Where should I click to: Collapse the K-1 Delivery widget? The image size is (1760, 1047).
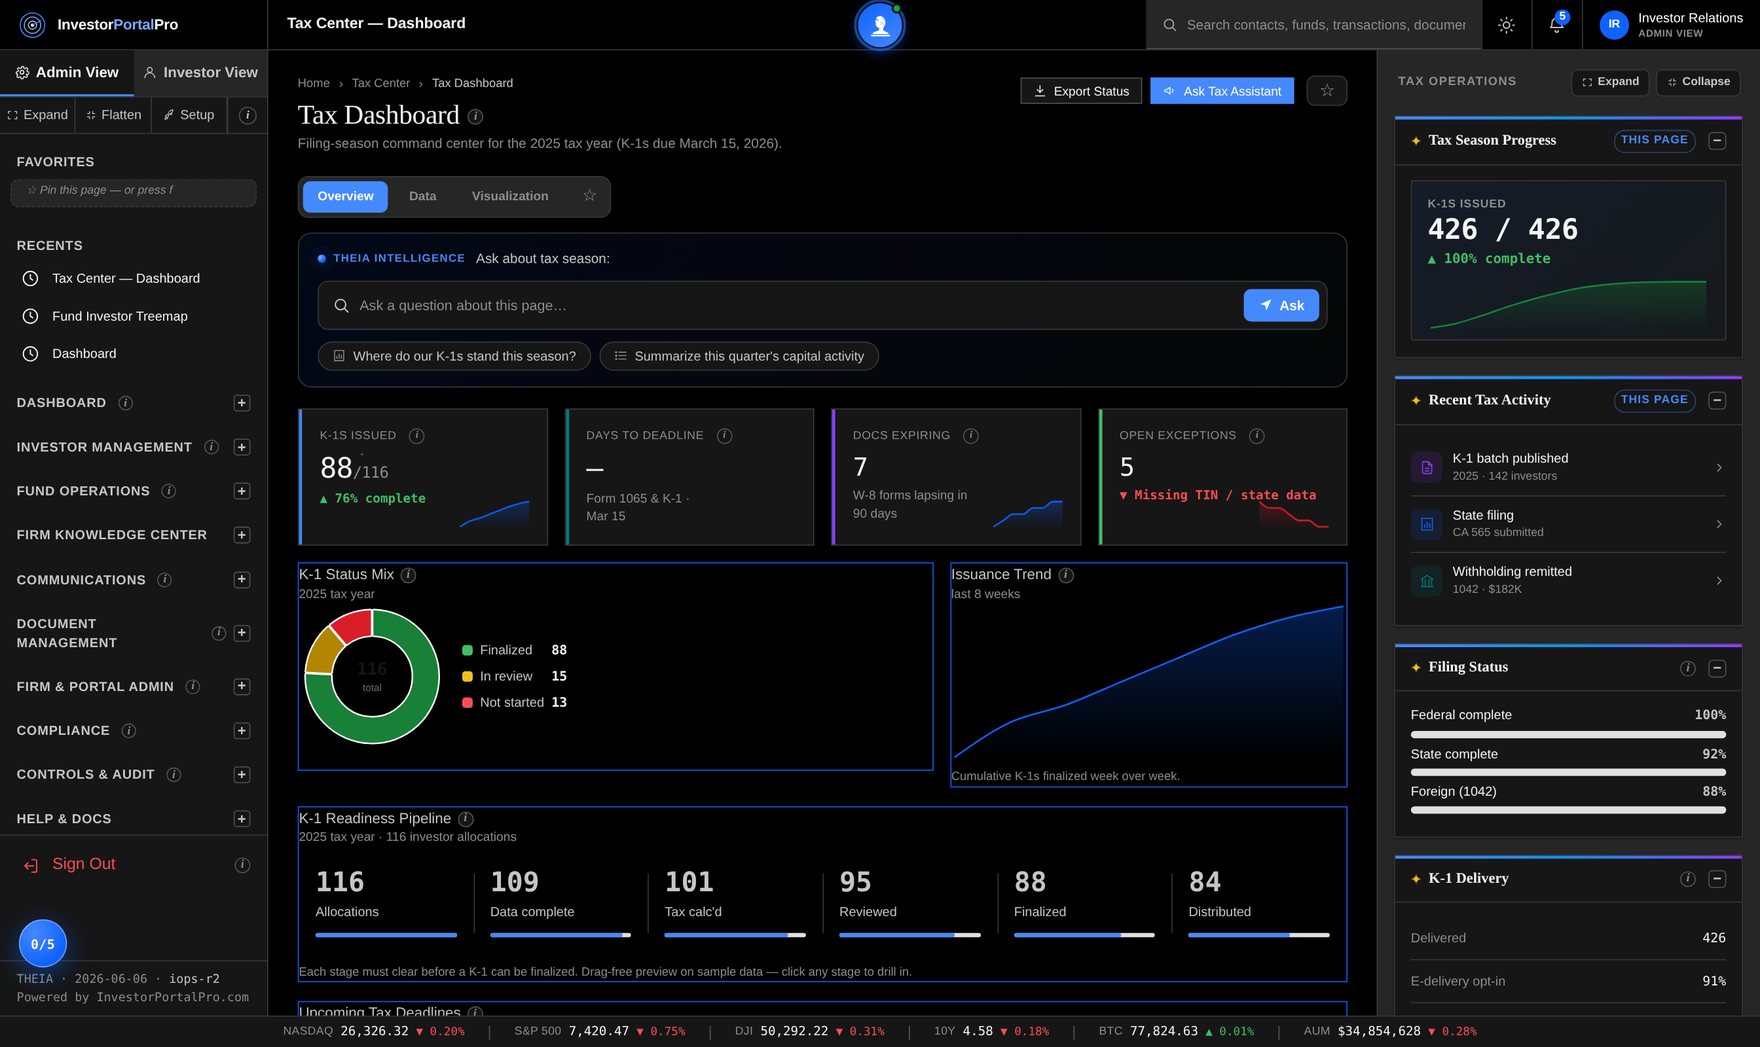(1717, 879)
